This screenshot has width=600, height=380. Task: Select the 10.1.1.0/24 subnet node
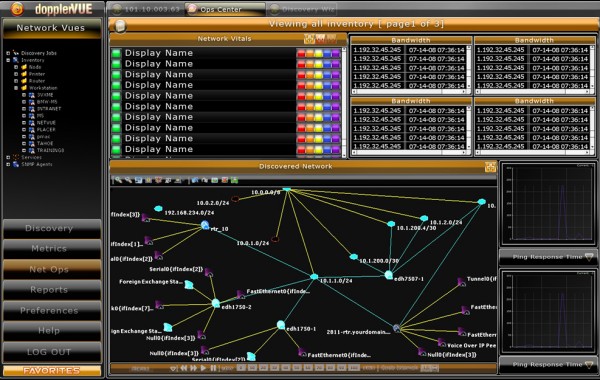pyautogui.click(x=314, y=276)
